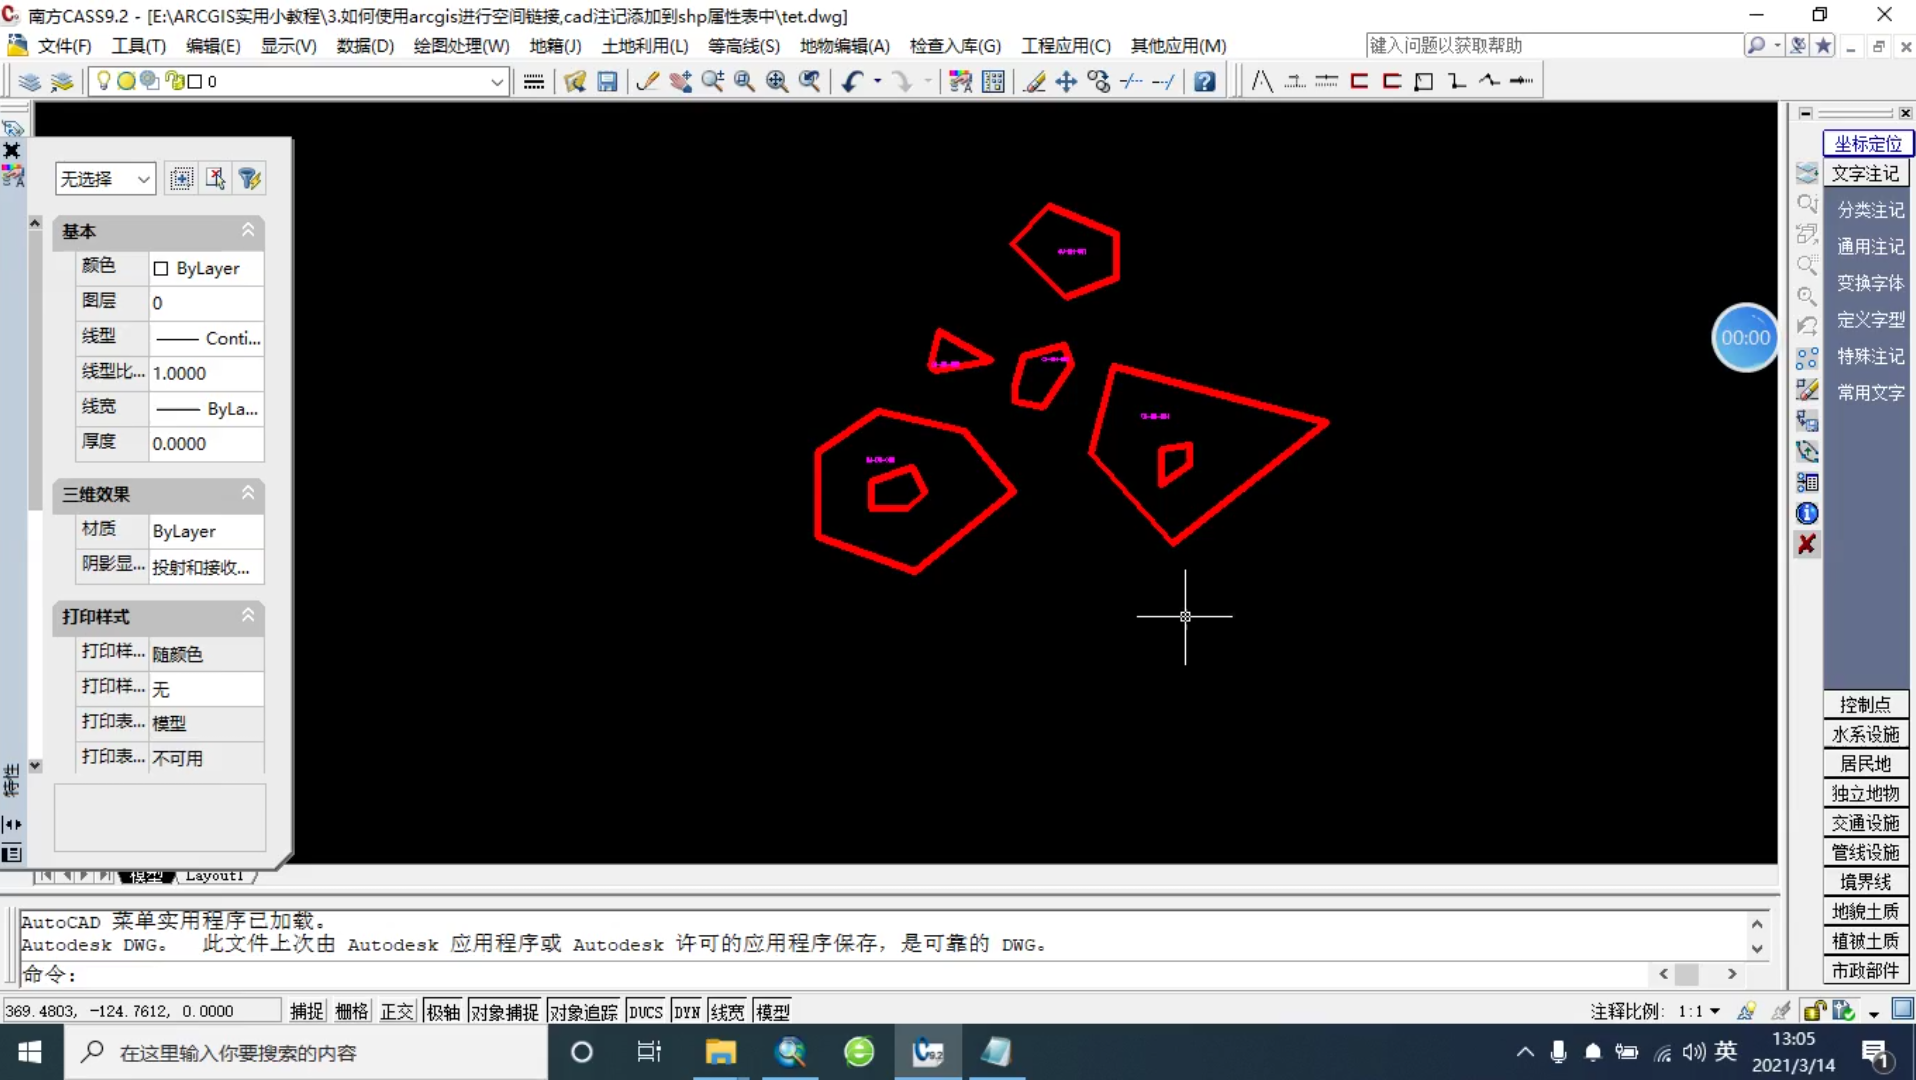Click the move cross-arrows tool
Image resolution: width=1916 pixels, height=1080 pixels.
1066,81
